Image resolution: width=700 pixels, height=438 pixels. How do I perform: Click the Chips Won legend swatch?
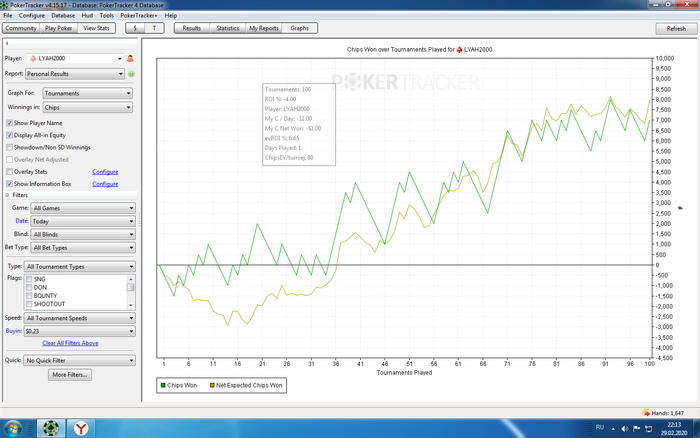coord(163,385)
